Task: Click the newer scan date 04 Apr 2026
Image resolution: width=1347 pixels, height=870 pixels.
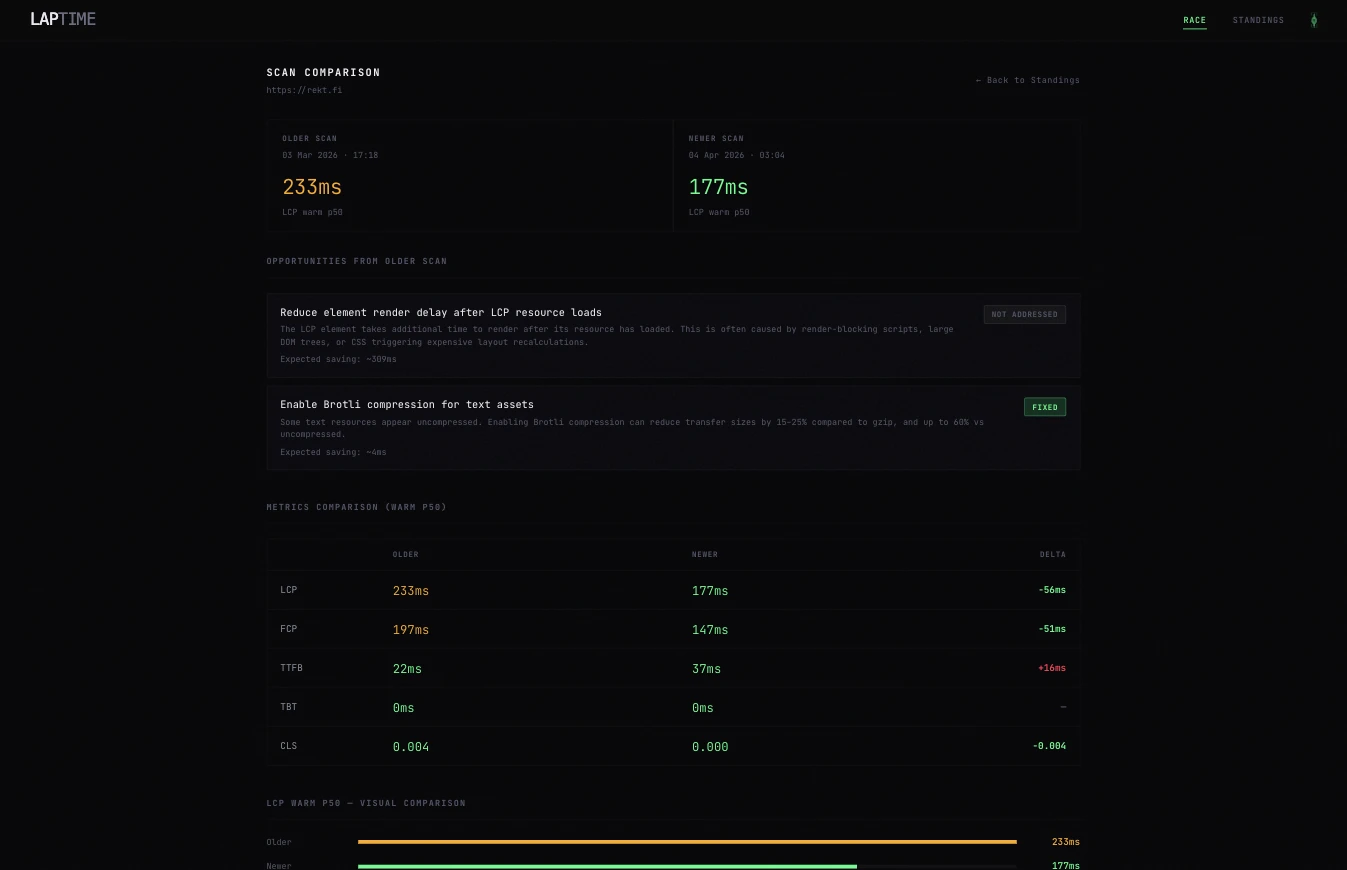Action: (x=736, y=155)
